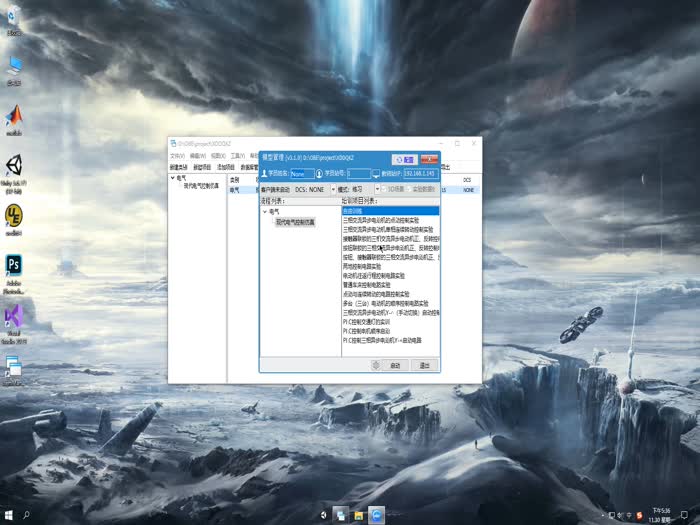Open the Adobe Photoshop desktop shortcut
The width and height of the screenshot is (700, 525).
pos(14,267)
